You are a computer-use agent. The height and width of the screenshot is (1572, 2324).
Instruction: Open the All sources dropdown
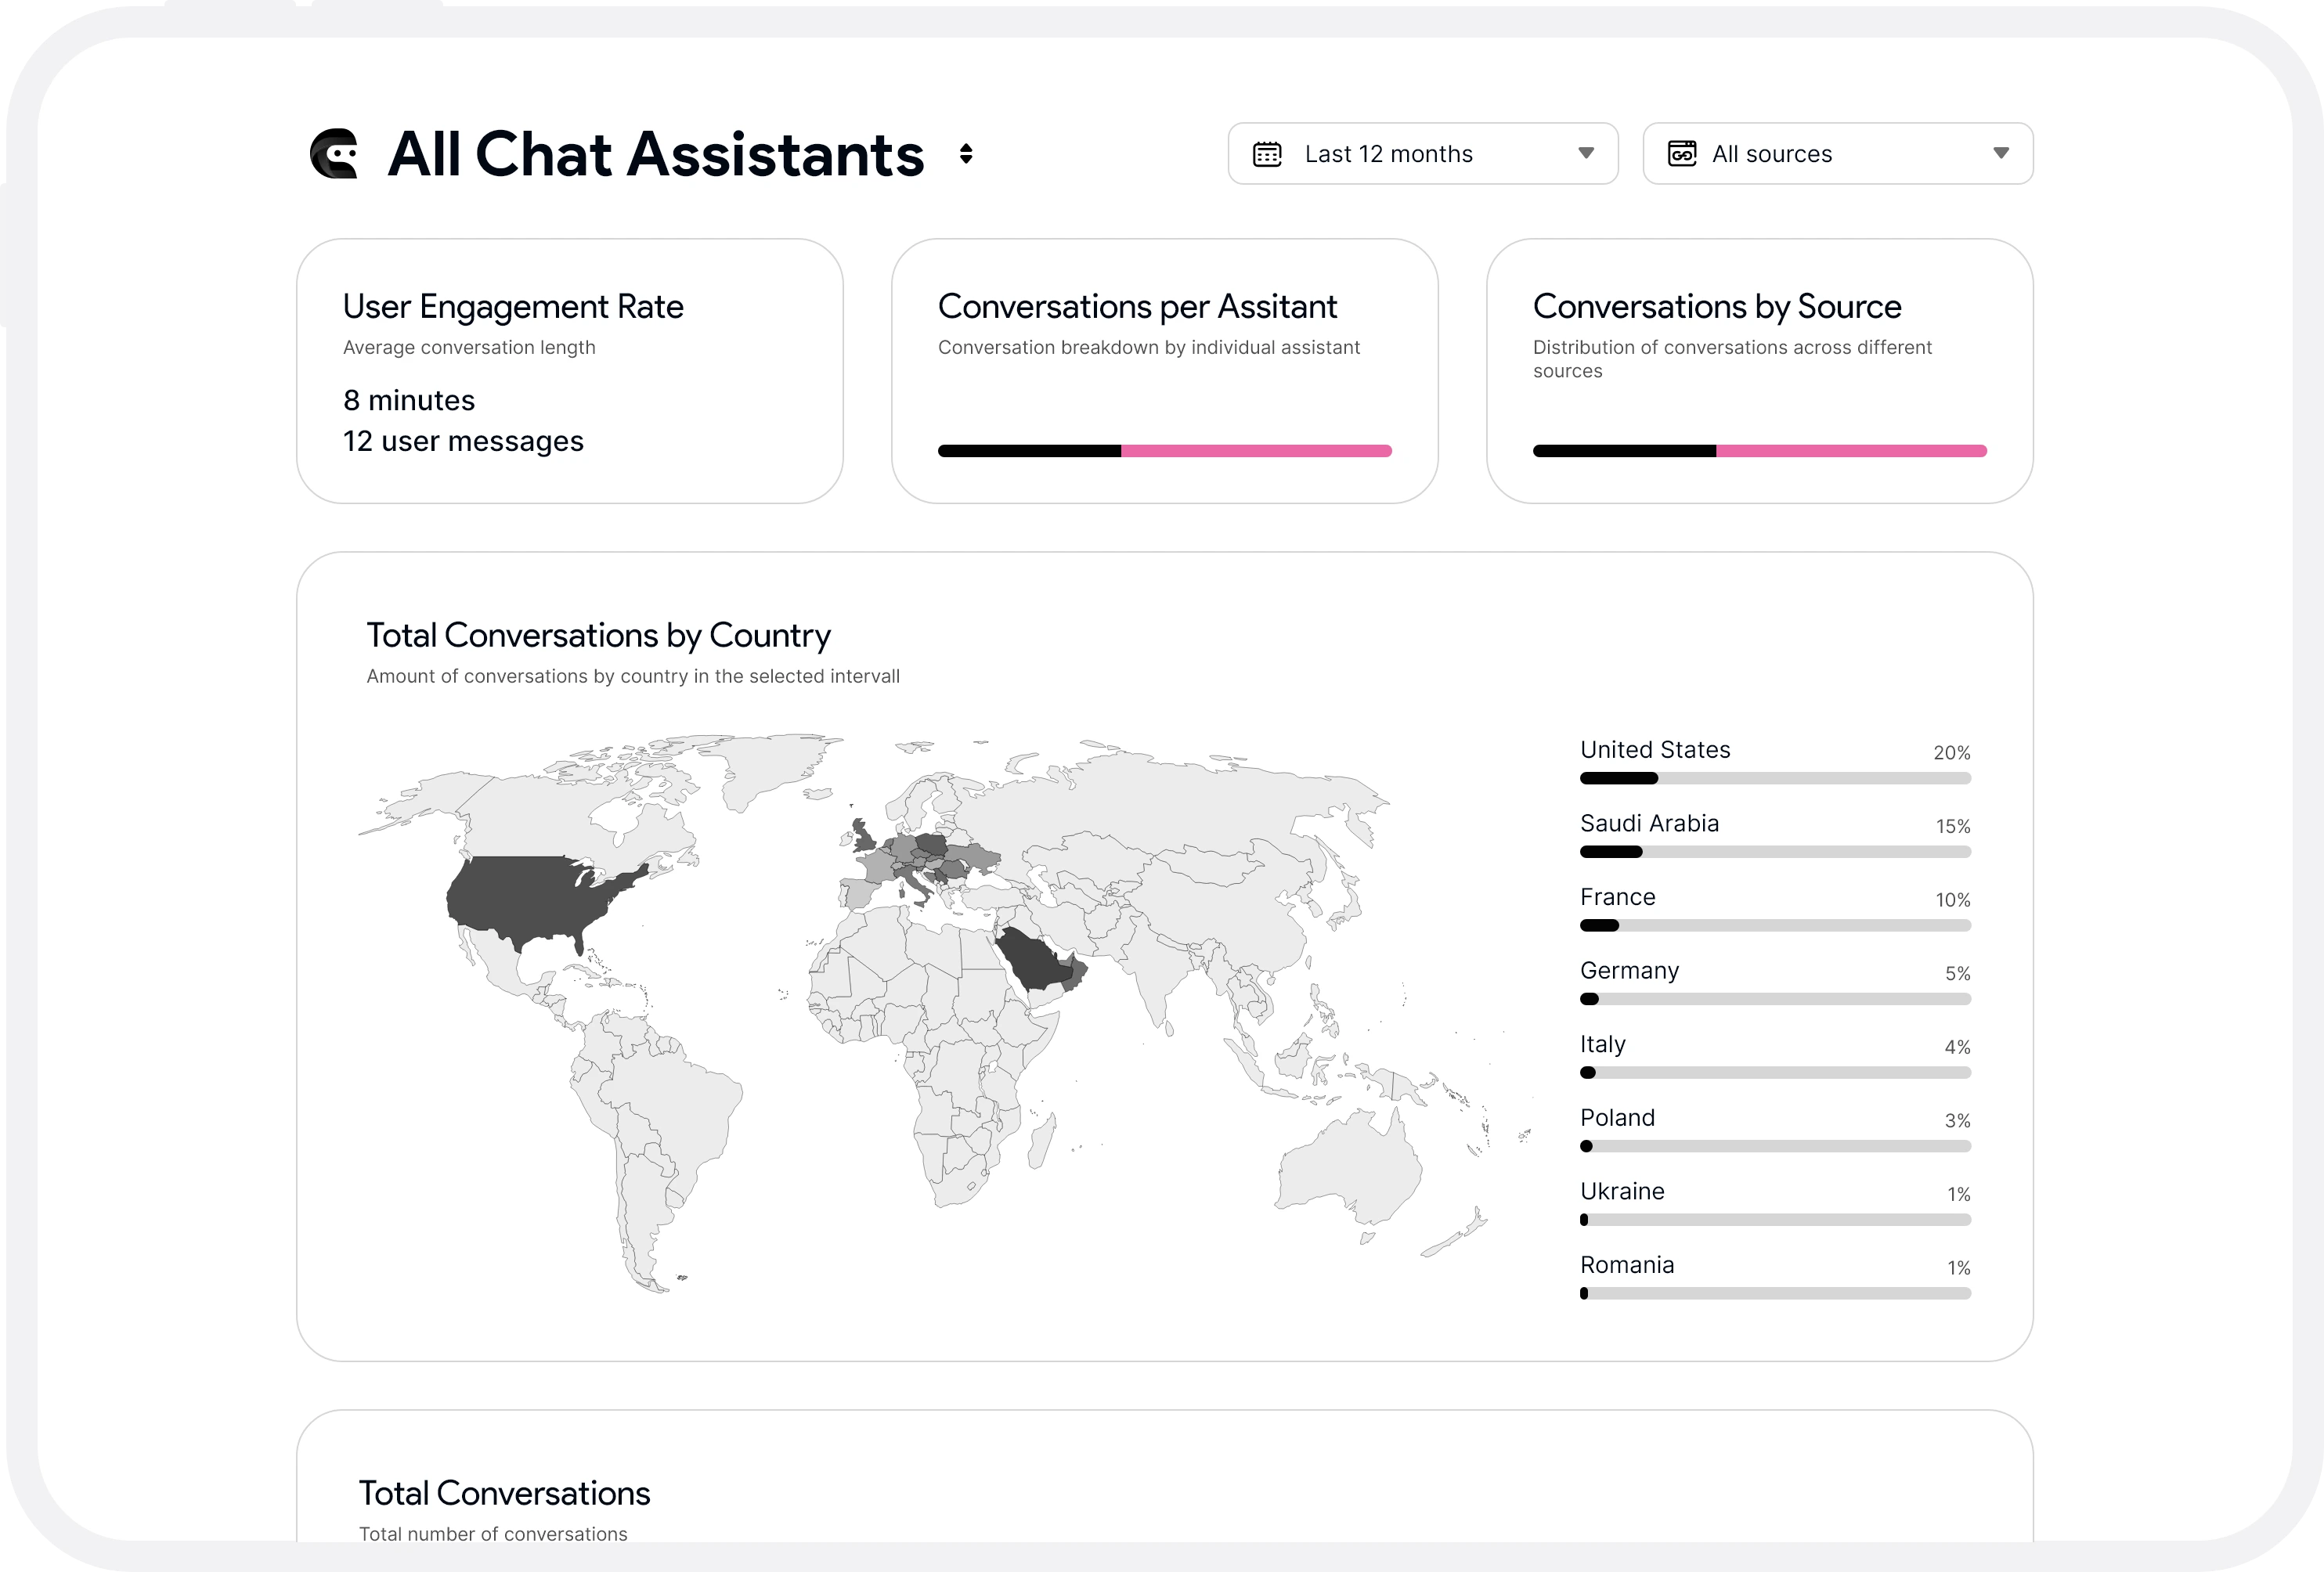point(1837,154)
